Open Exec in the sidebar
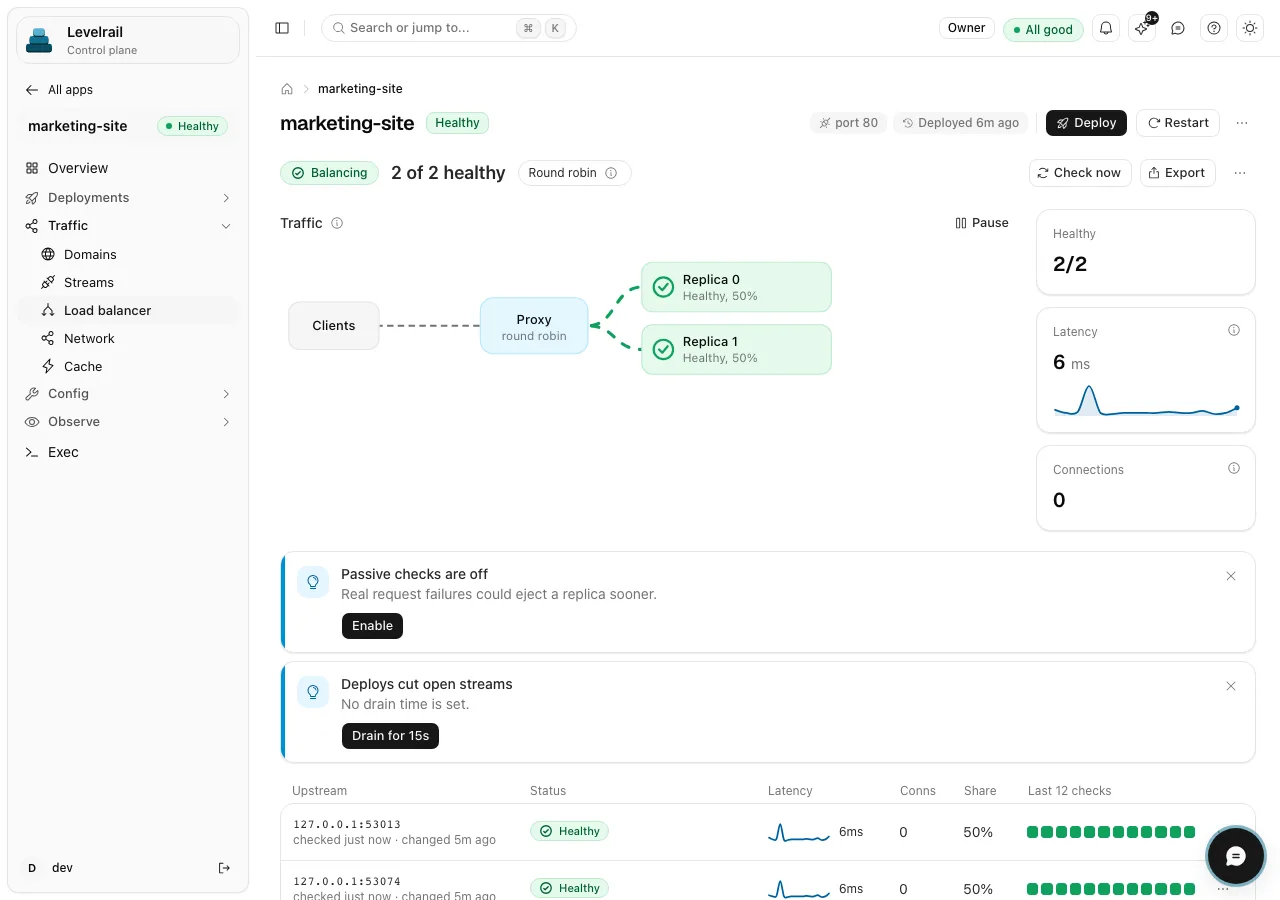1280x900 pixels. [x=128, y=452]
